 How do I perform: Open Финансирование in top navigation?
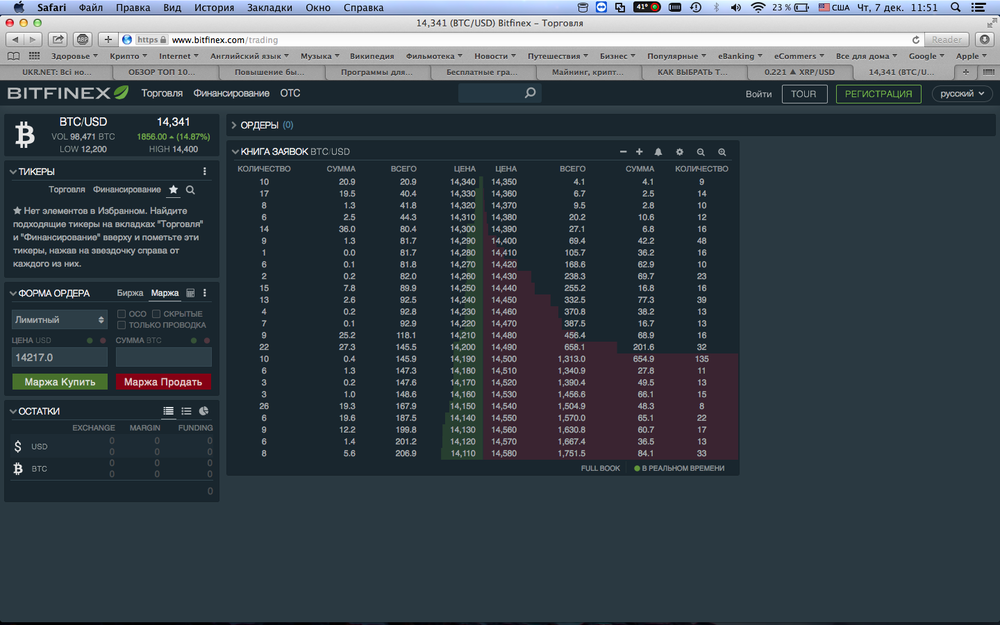(232, 93)
